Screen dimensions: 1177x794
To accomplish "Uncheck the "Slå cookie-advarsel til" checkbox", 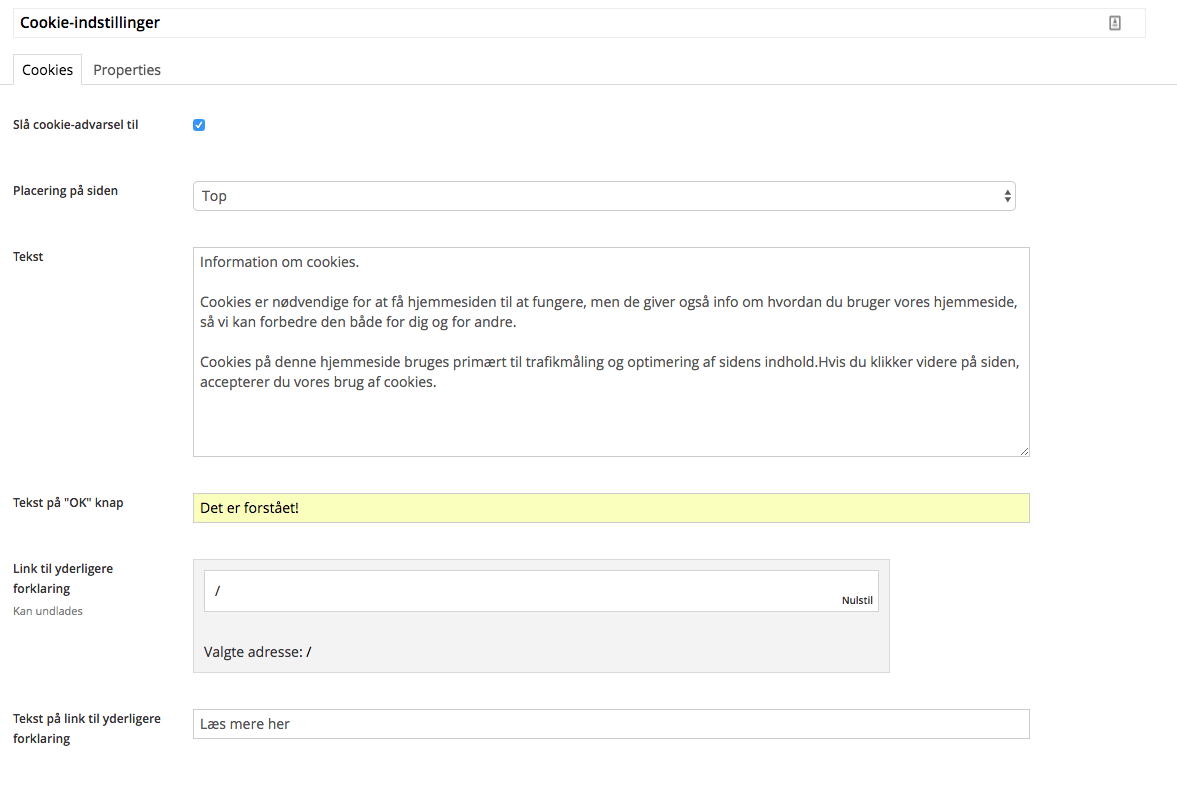I will pos(199,125).
